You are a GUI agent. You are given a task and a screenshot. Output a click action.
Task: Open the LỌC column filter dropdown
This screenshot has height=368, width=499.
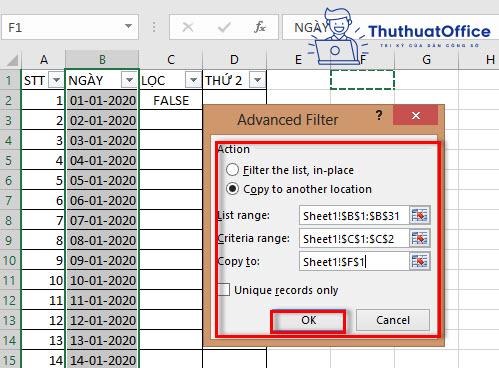tap(193, 80)
